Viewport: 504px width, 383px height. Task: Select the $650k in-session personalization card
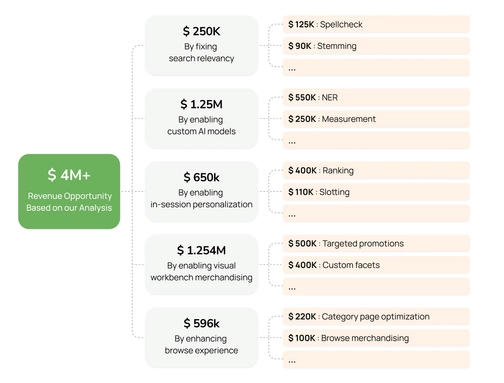[201, 192]
